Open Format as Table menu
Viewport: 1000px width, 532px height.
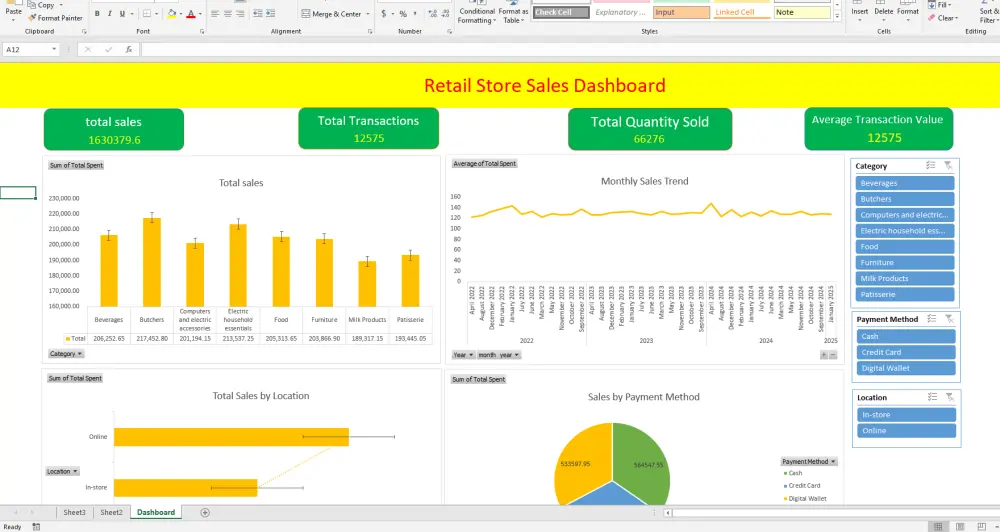pos(513,12)
